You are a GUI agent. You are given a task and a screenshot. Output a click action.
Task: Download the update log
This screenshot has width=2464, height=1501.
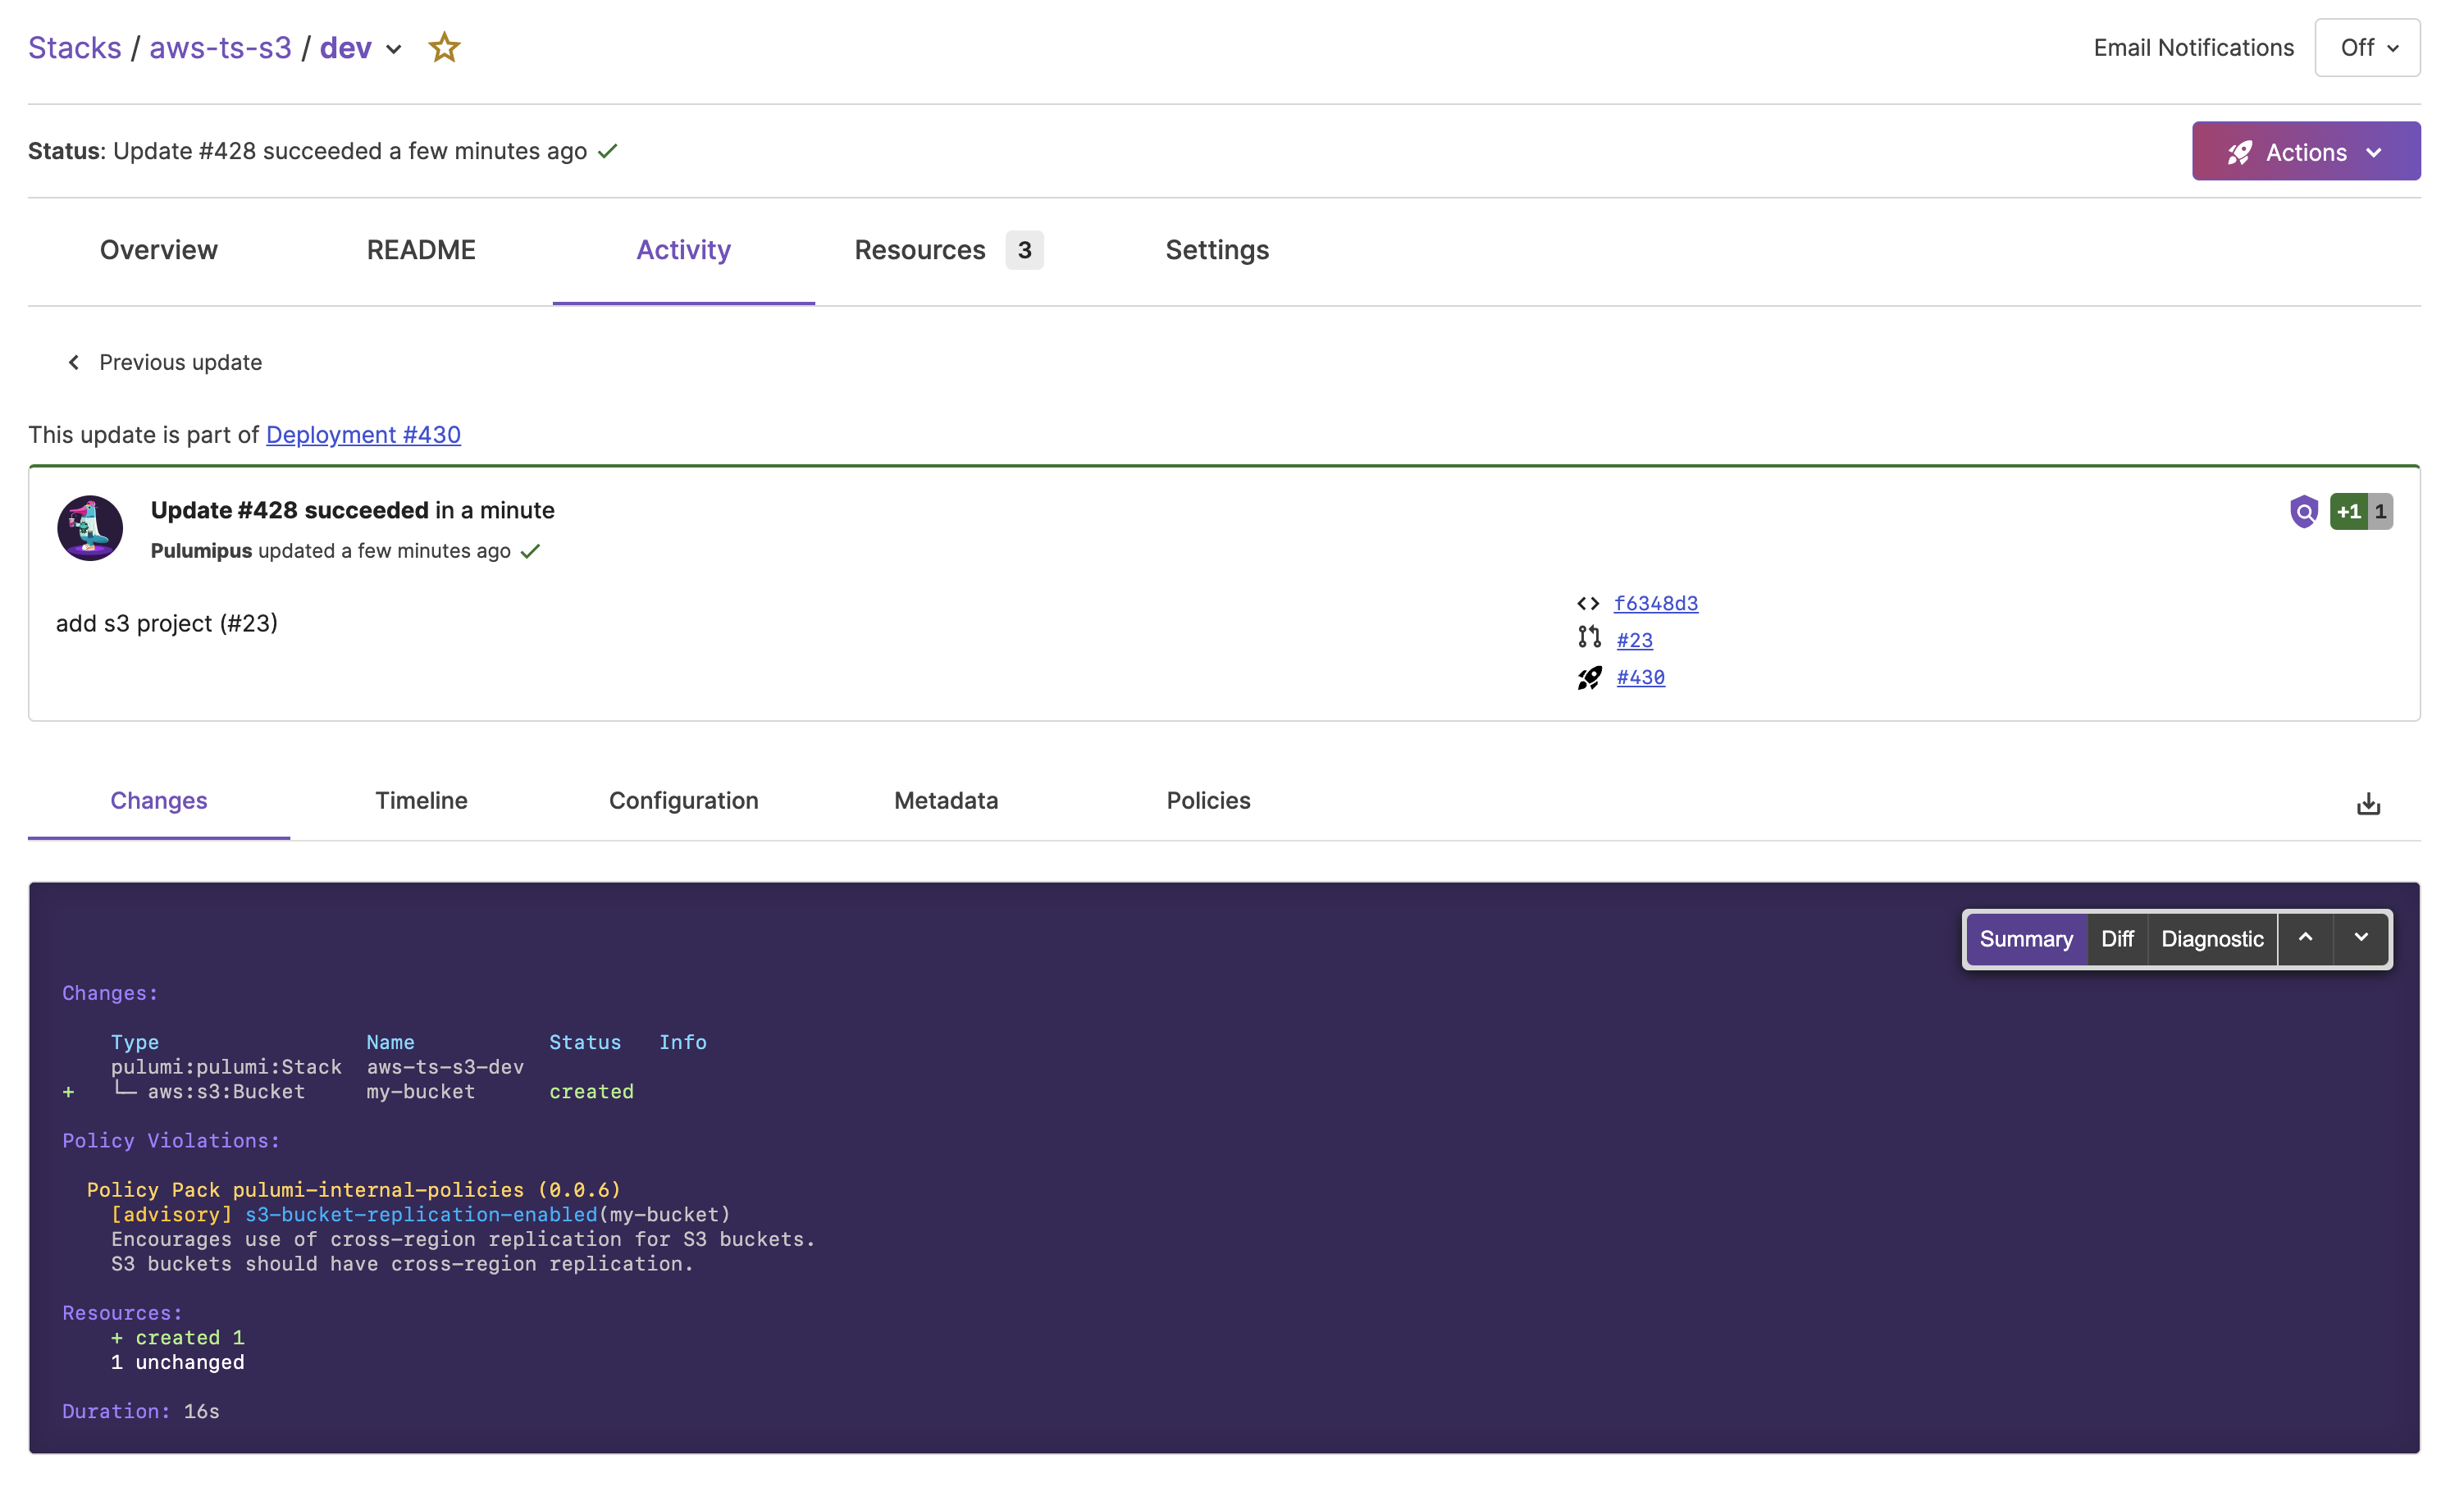tap(2368, 803)
